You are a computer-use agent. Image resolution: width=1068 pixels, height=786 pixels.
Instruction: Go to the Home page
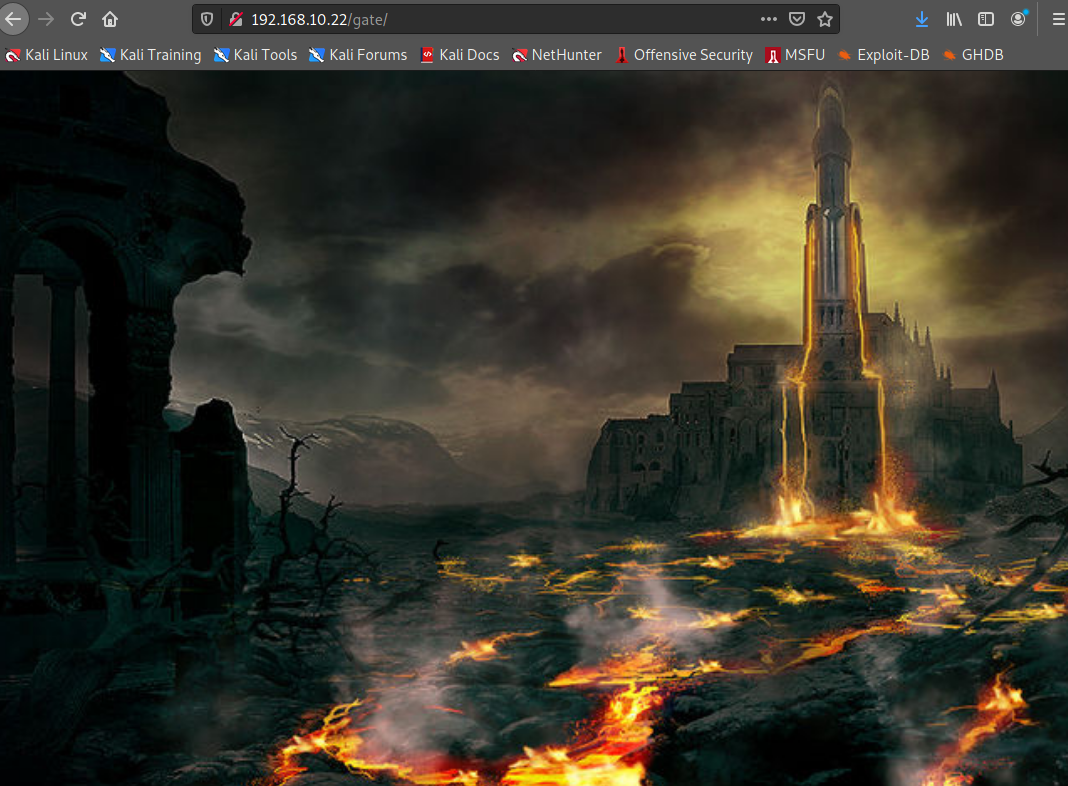(x=110, y=19)
